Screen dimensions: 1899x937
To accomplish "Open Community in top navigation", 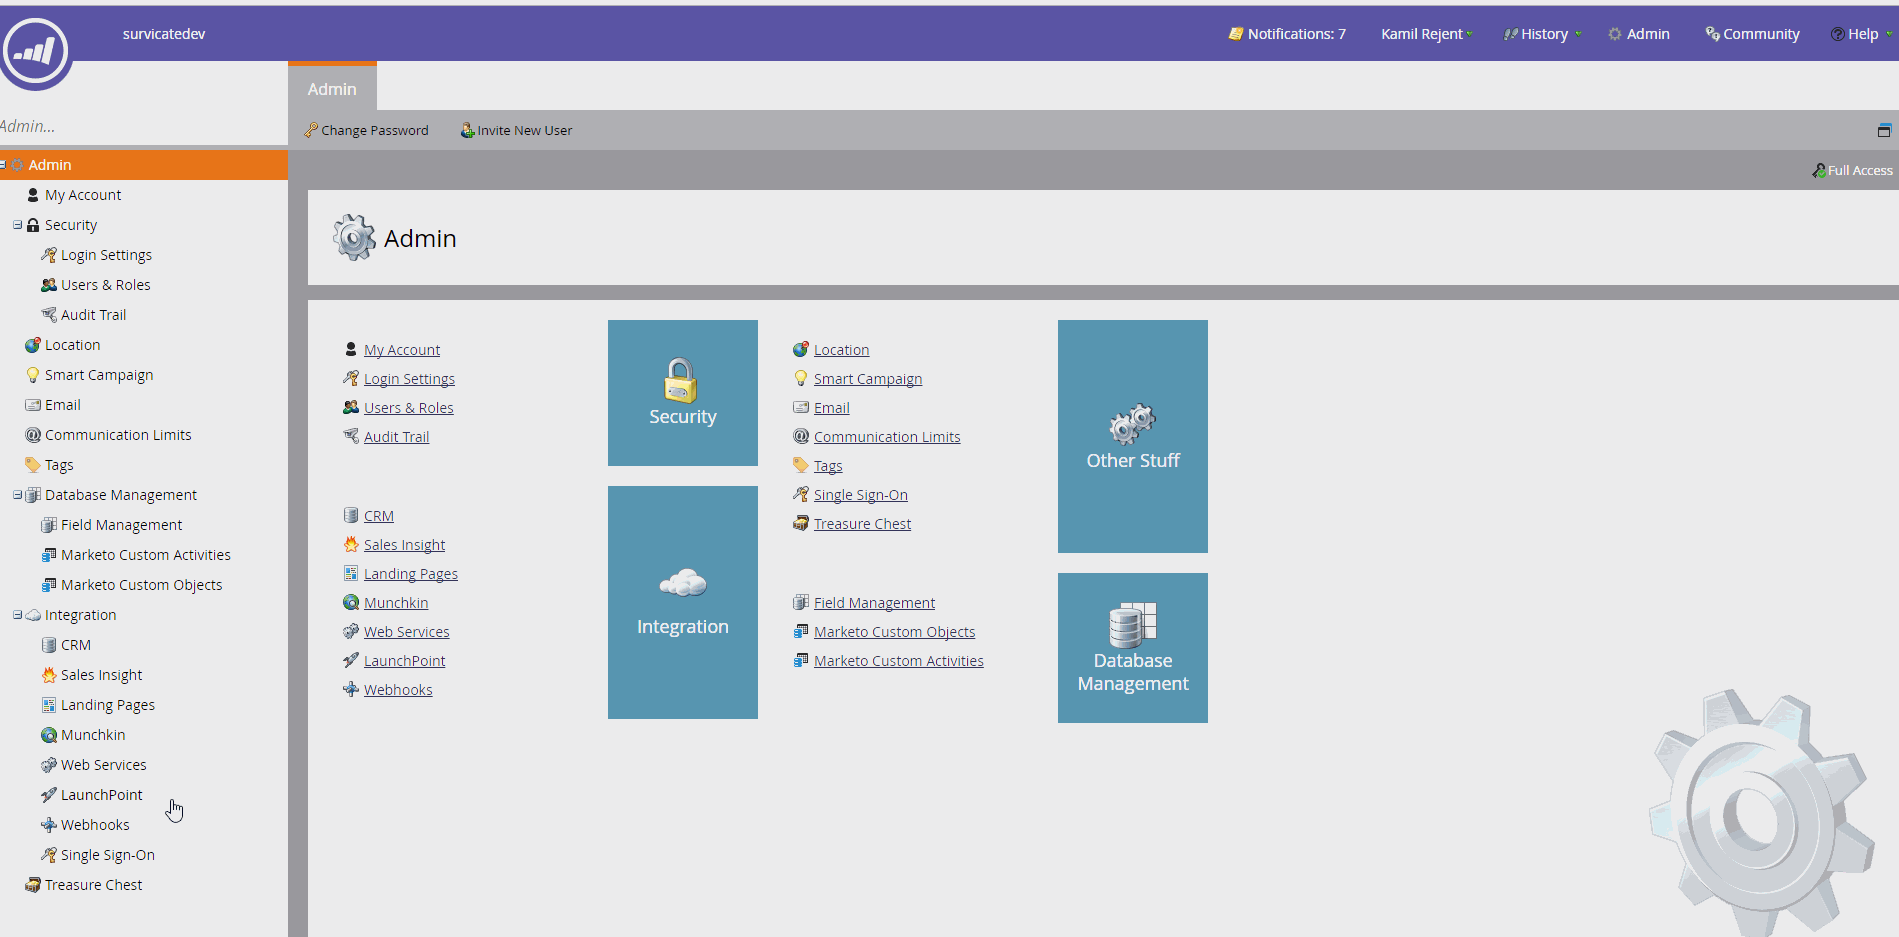I will (x=1752, y=34).
